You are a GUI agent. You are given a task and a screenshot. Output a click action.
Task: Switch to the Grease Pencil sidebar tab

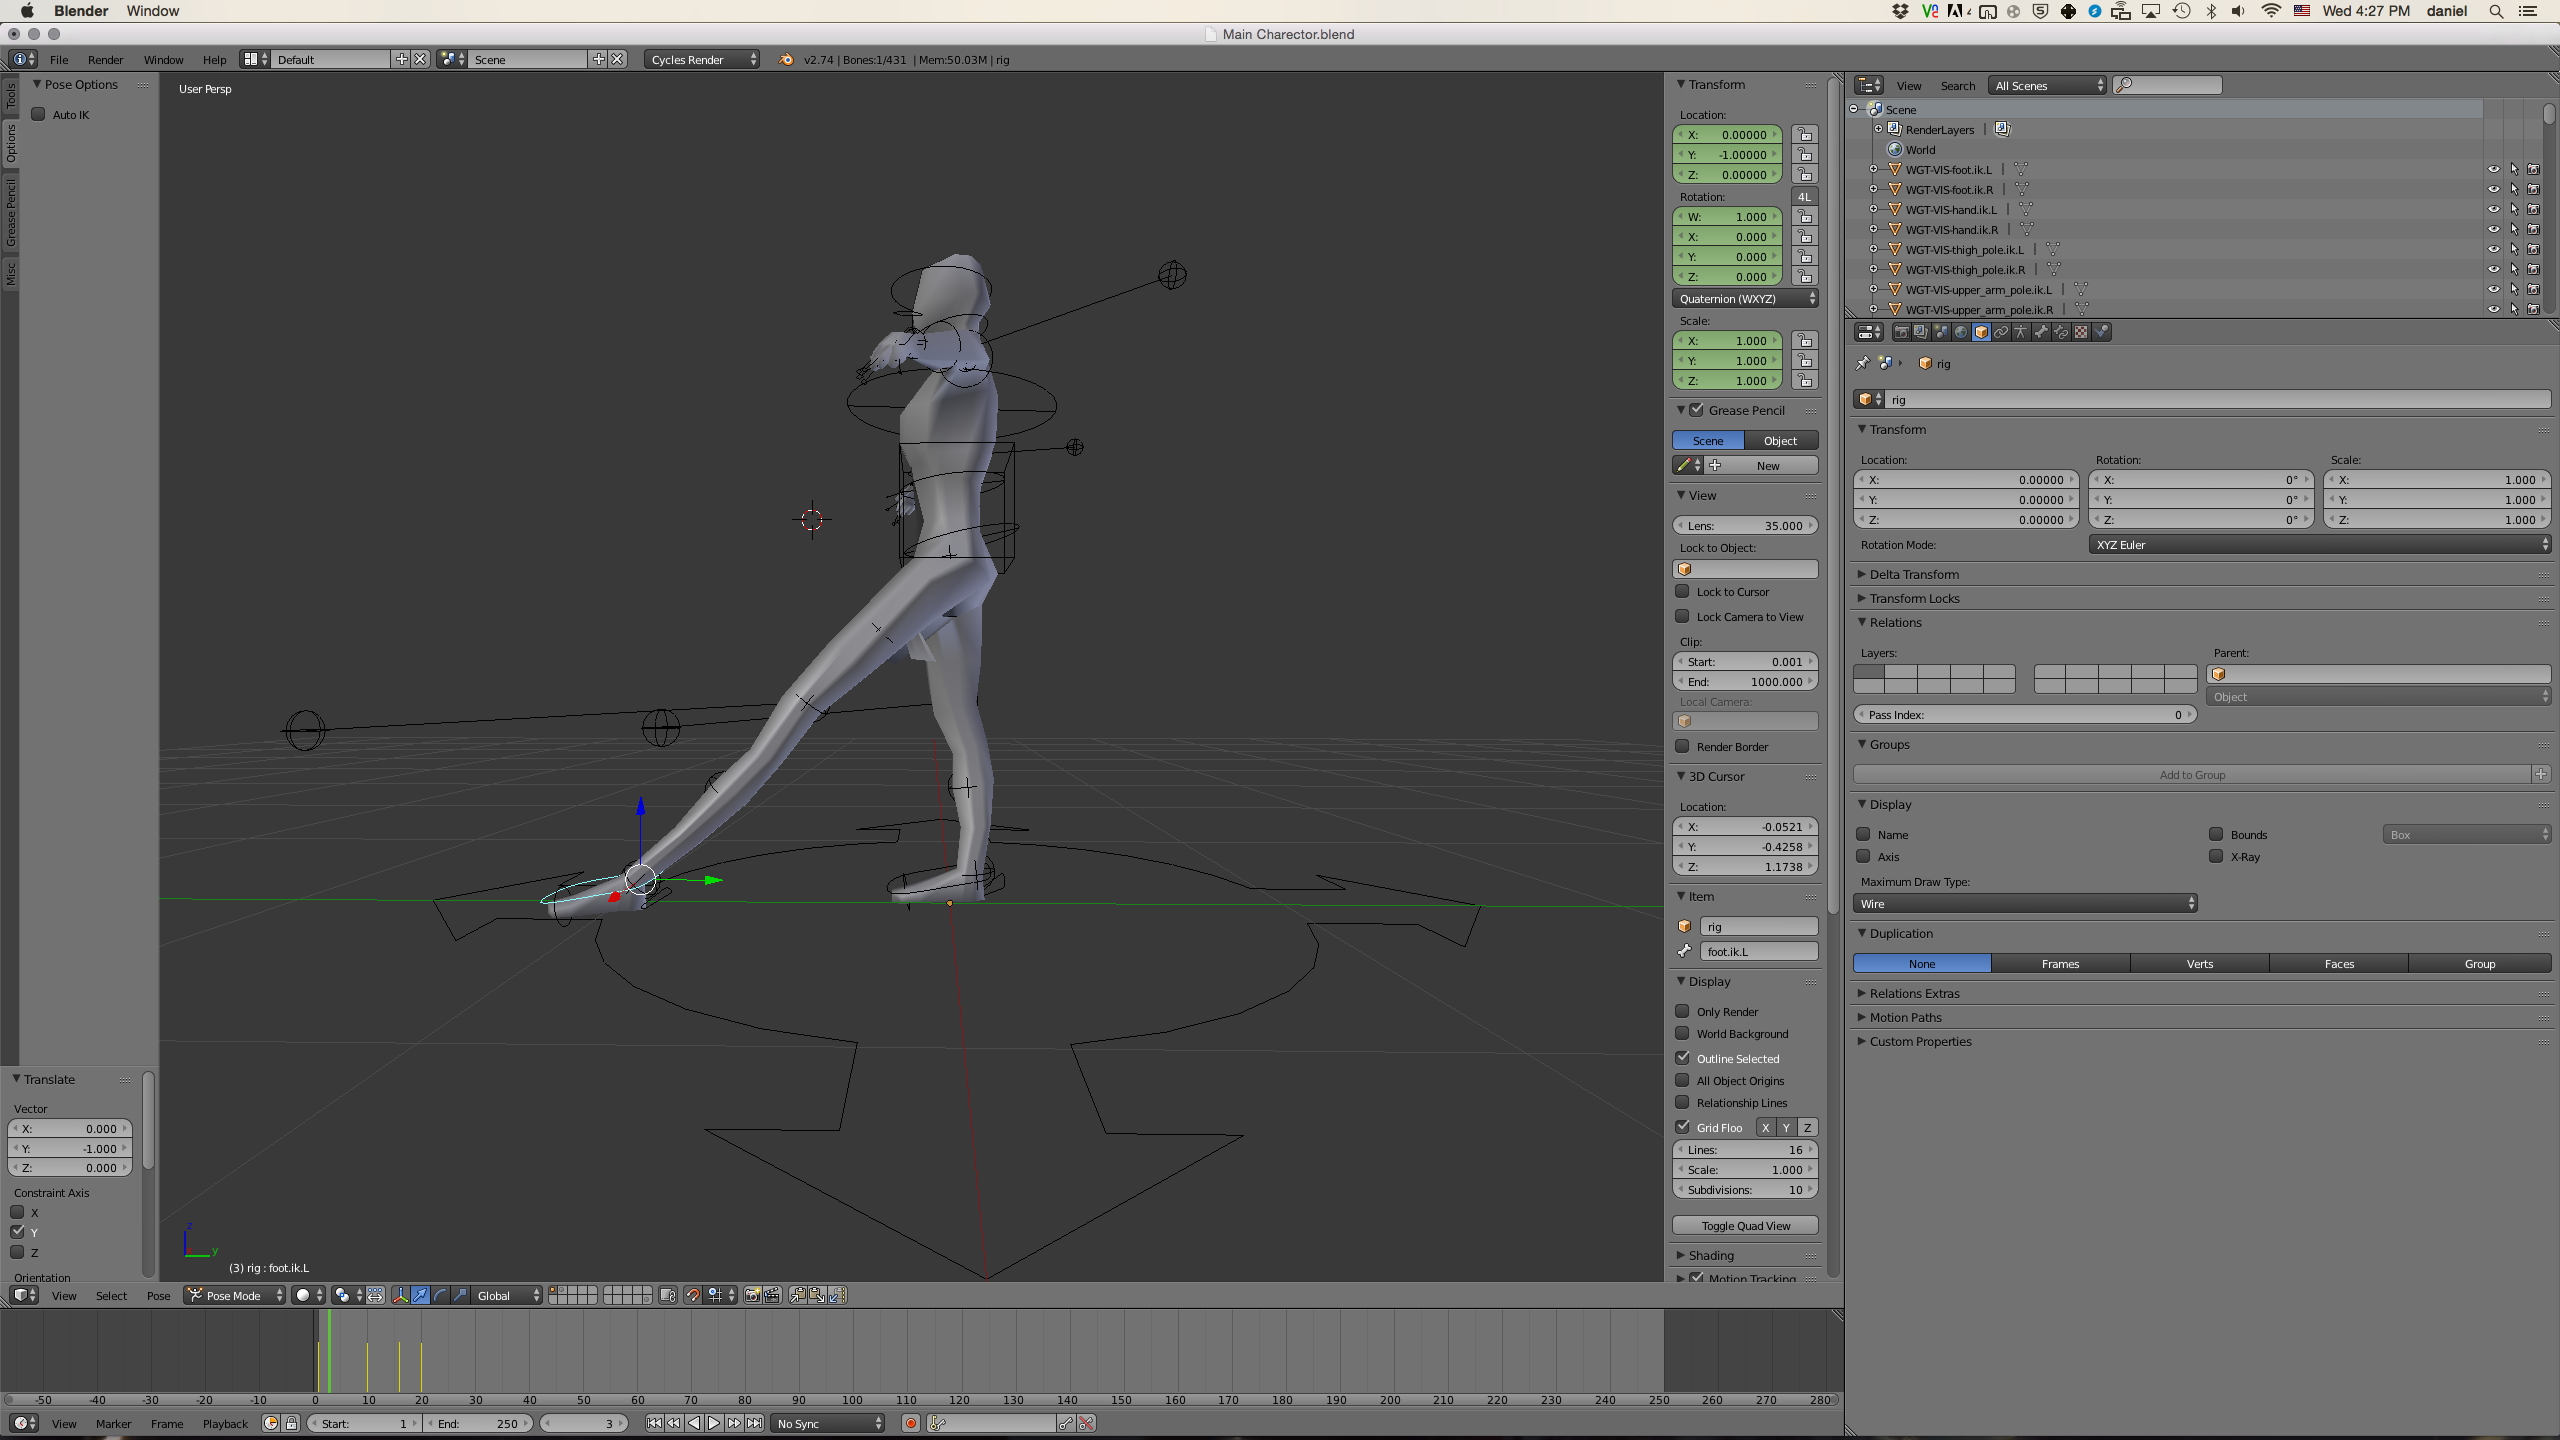10,213
